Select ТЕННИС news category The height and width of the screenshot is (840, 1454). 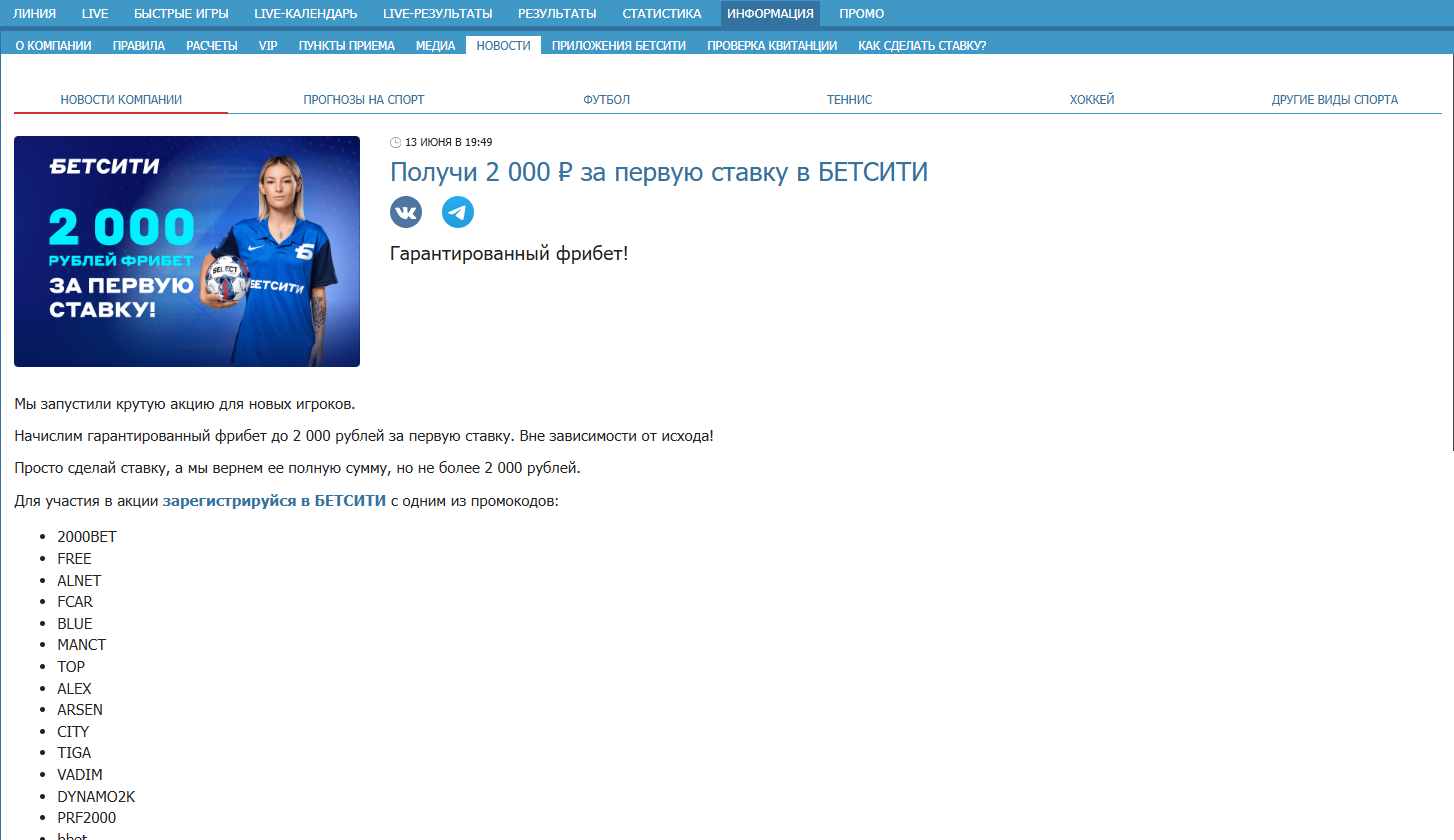(x=850, y=100)
